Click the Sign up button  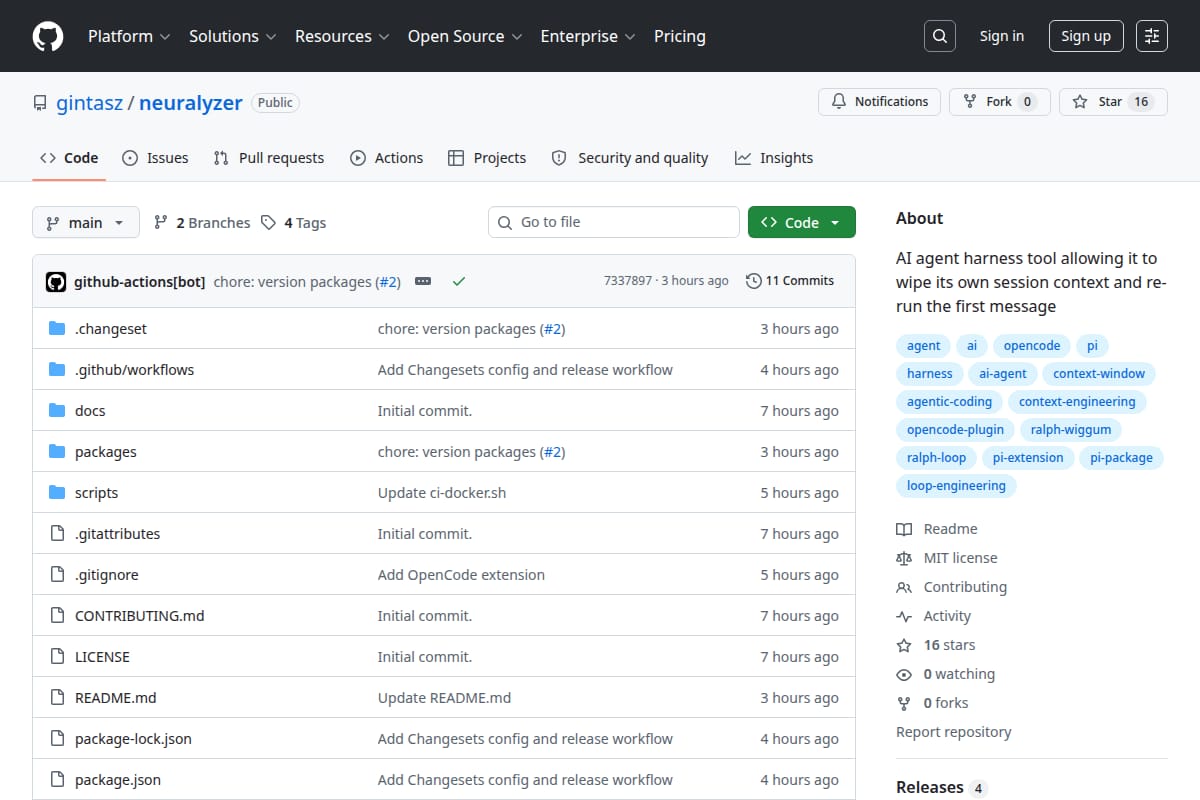click(1086, 36)
